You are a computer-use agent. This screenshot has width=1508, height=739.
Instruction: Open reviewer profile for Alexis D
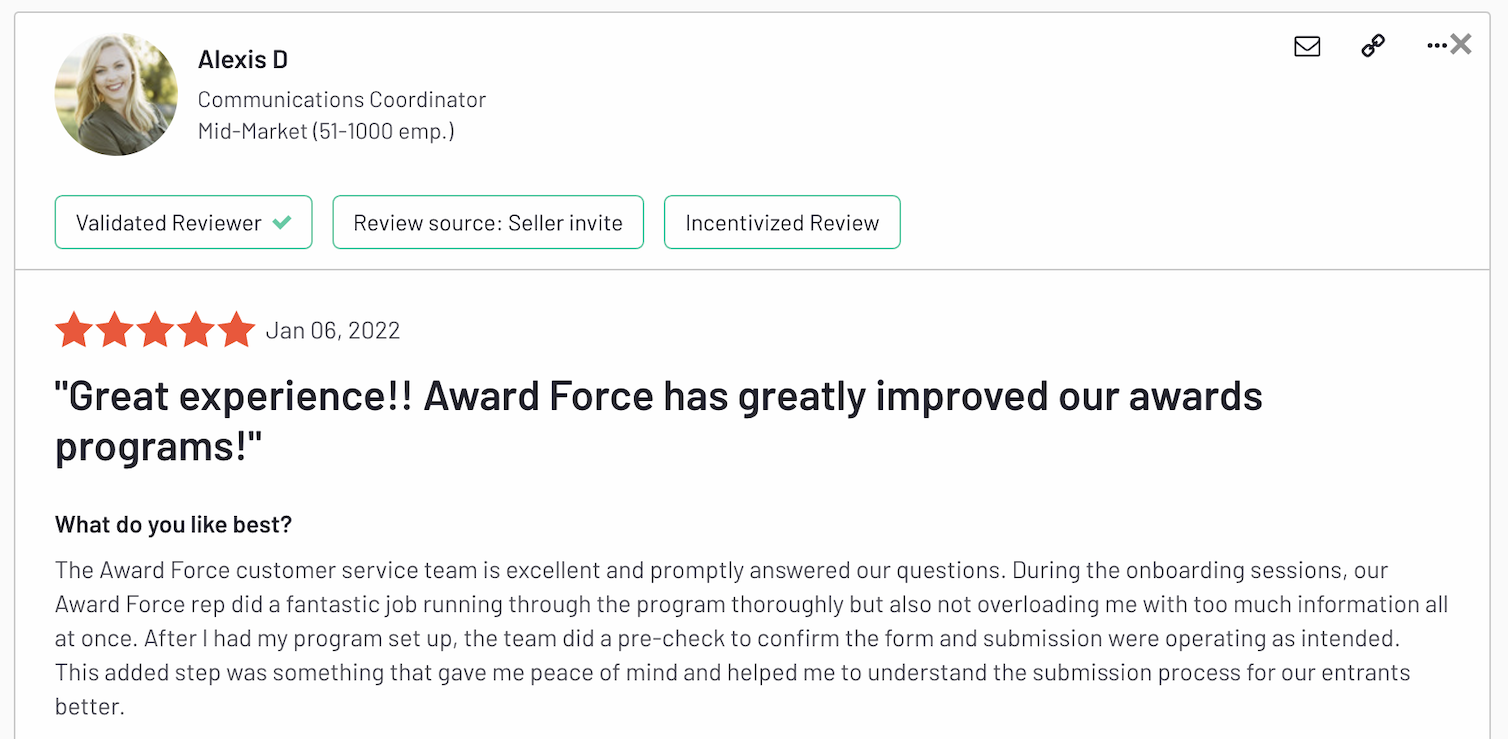(x=242, y=59)
